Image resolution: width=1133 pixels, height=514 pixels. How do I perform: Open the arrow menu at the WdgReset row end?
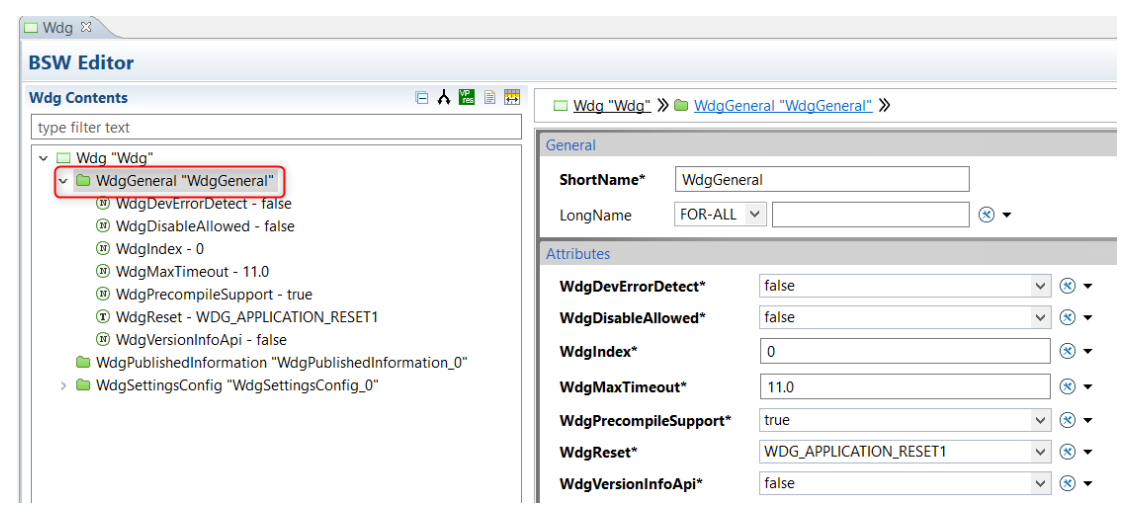coord(1087,453)
